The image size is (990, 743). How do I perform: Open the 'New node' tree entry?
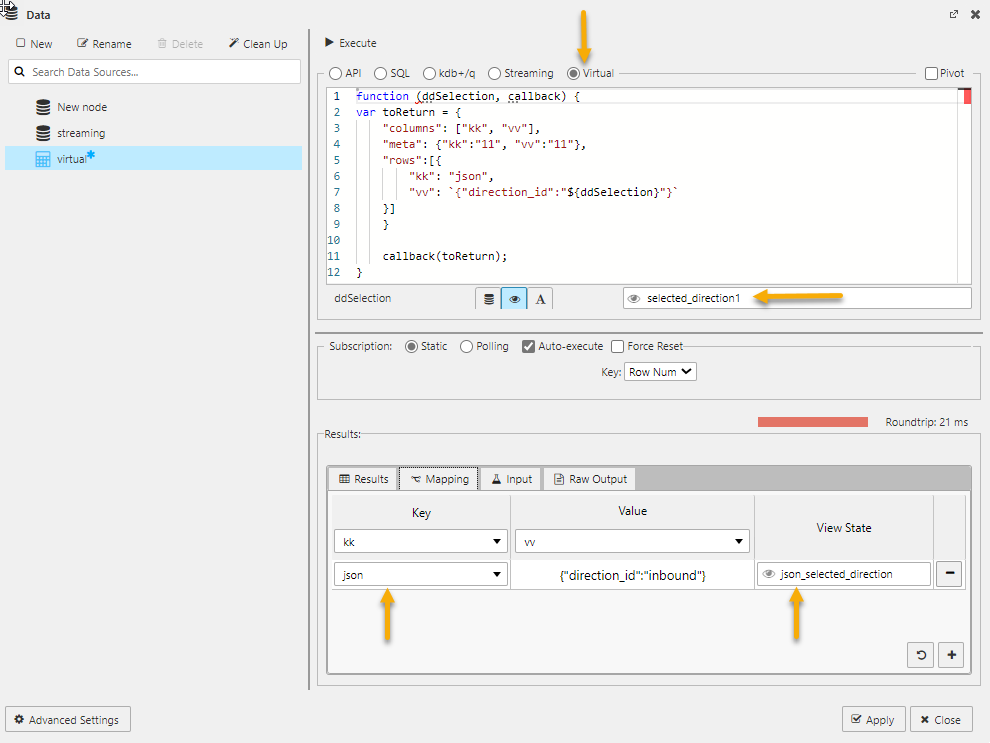click(82, 107)
